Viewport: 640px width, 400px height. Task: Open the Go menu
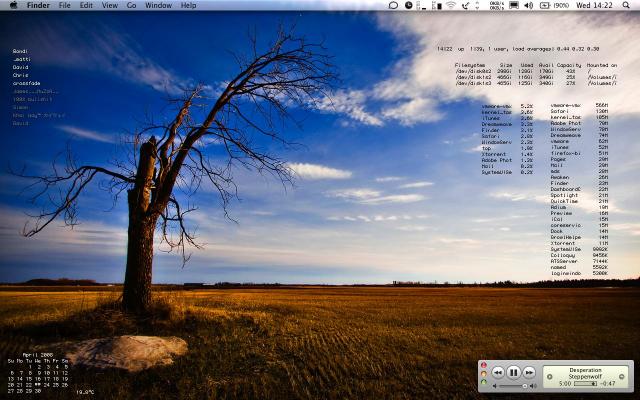131,5
